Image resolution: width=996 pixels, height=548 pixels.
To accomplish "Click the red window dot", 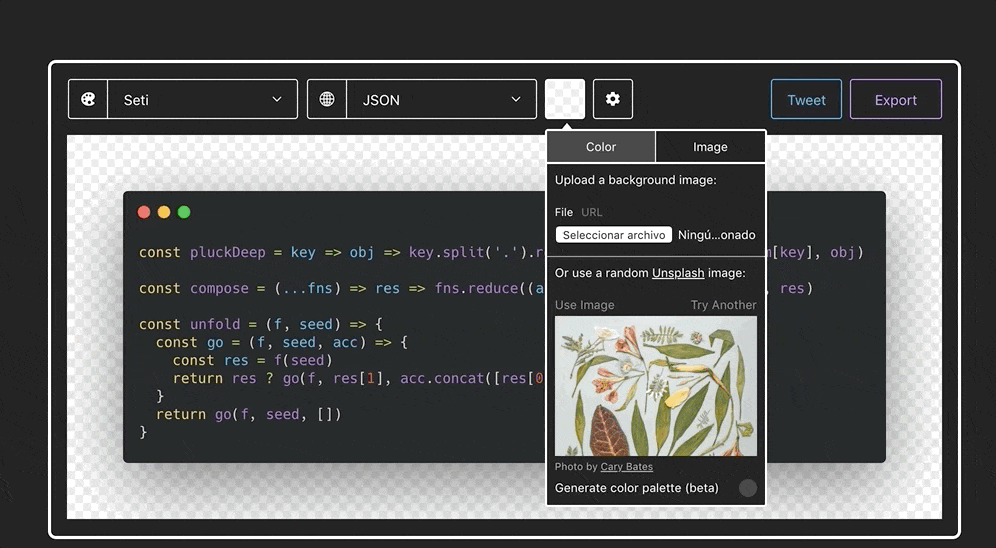I will (144, 212).
